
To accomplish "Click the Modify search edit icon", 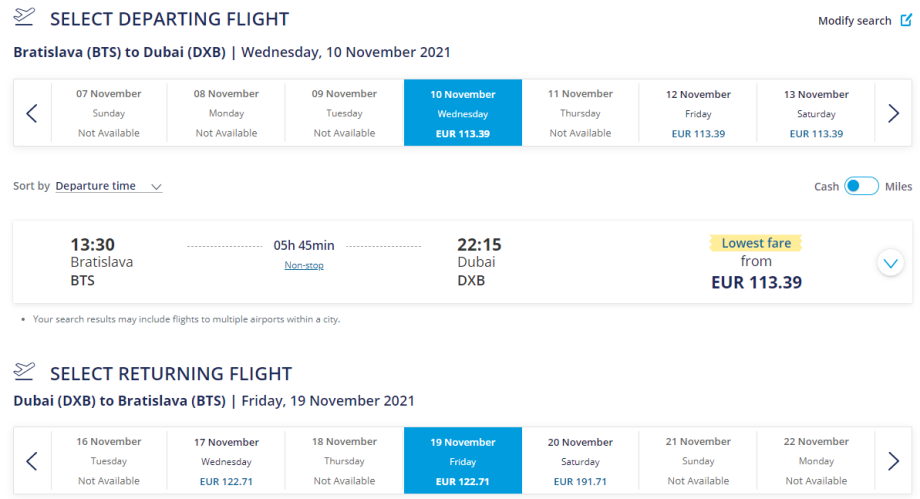I will [905, 21].
